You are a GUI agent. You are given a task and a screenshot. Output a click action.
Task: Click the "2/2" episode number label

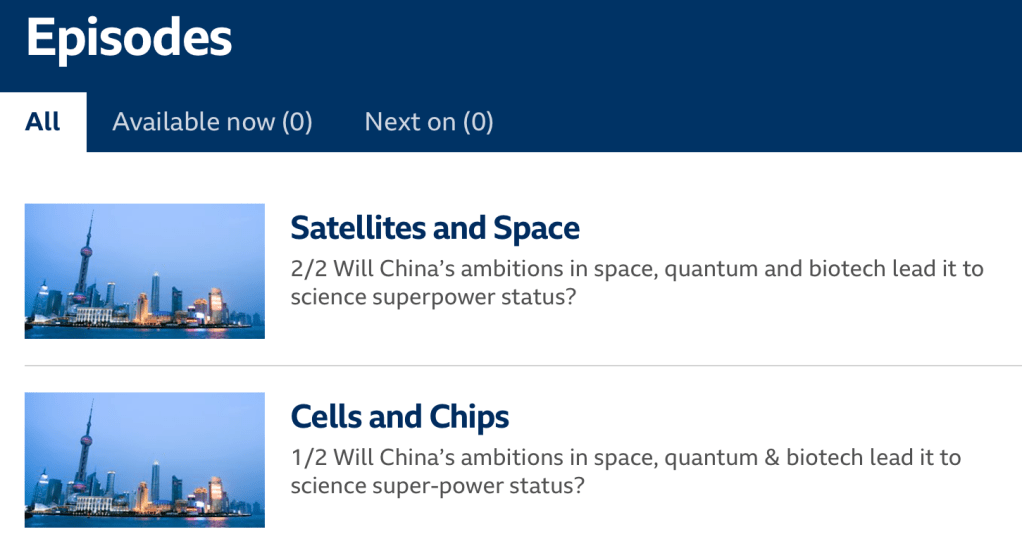coord(308,269)
